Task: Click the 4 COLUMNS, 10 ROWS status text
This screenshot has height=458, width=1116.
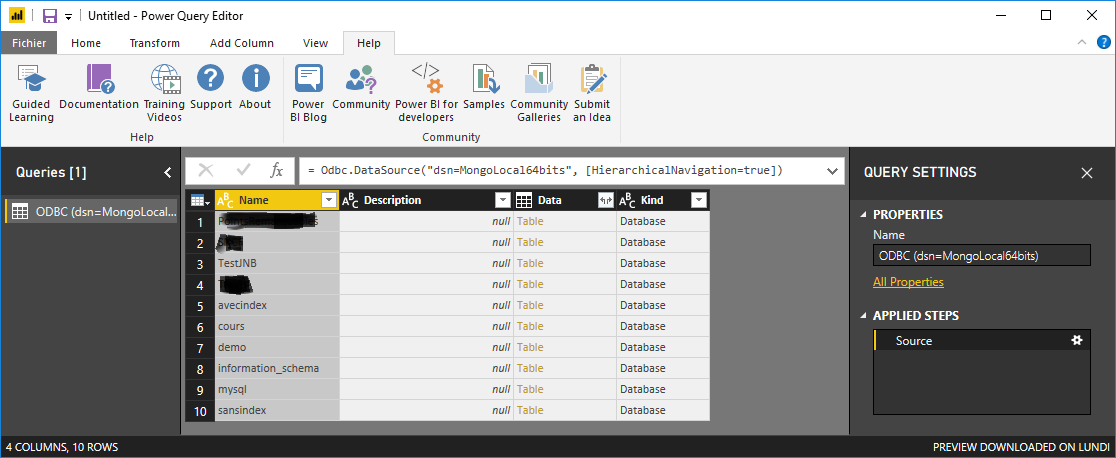Action: pos(62,447)
